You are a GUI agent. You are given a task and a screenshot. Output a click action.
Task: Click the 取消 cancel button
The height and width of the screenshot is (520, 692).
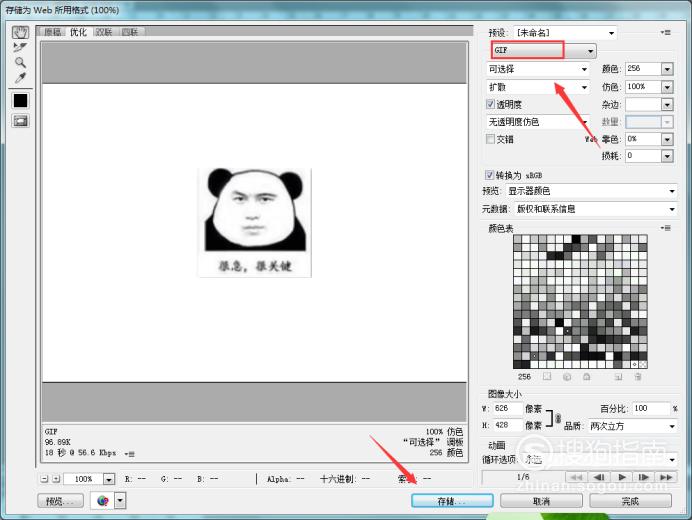pyautogui.click(x=541, y=501)
